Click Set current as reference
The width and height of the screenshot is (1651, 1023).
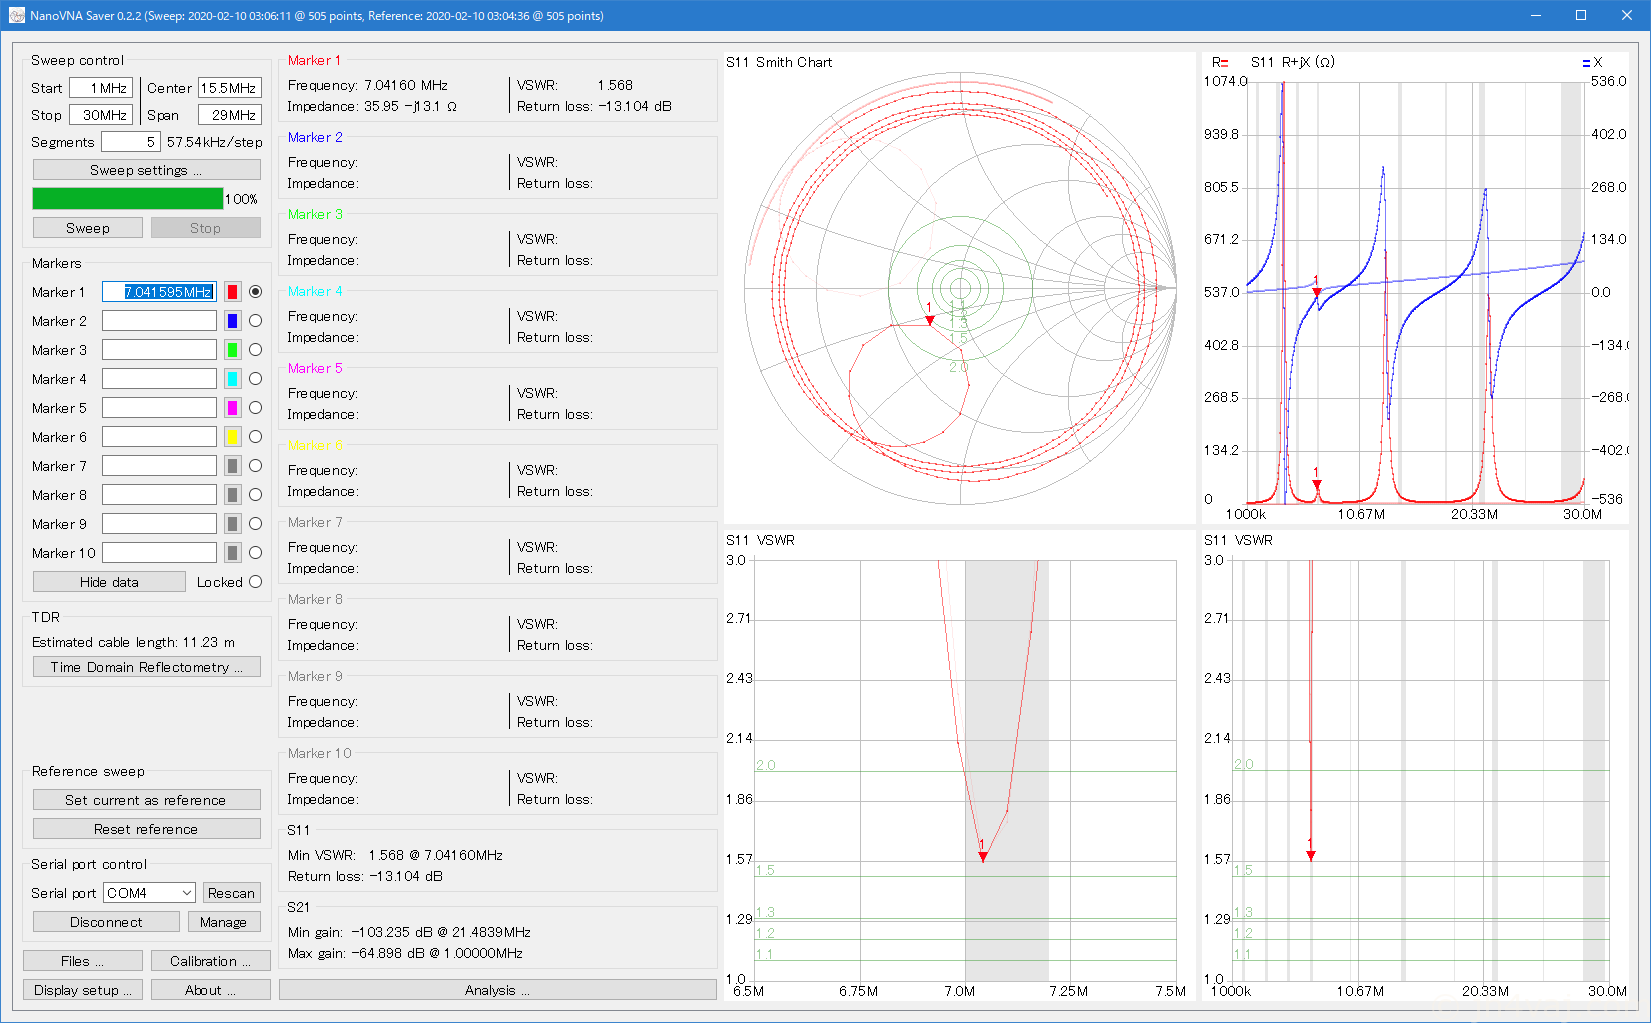pyautogui.click(x=147, y=800)
